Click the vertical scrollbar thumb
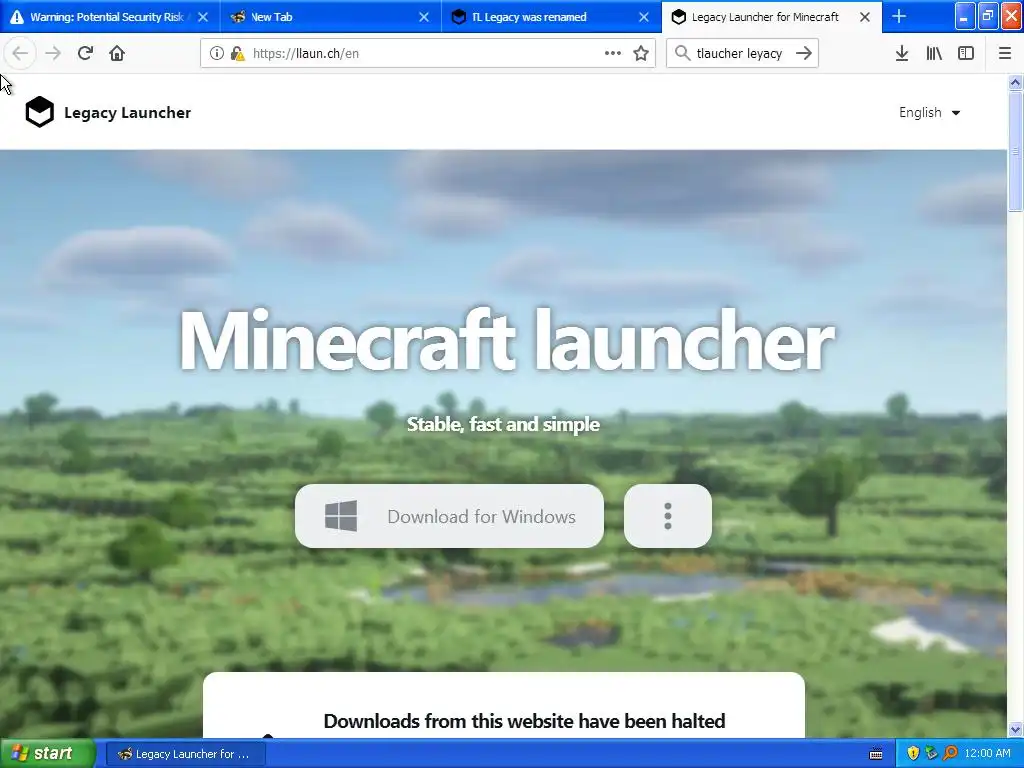Image resolution: width=1024 pixels, height=768 pixels. pos(1015,152)
